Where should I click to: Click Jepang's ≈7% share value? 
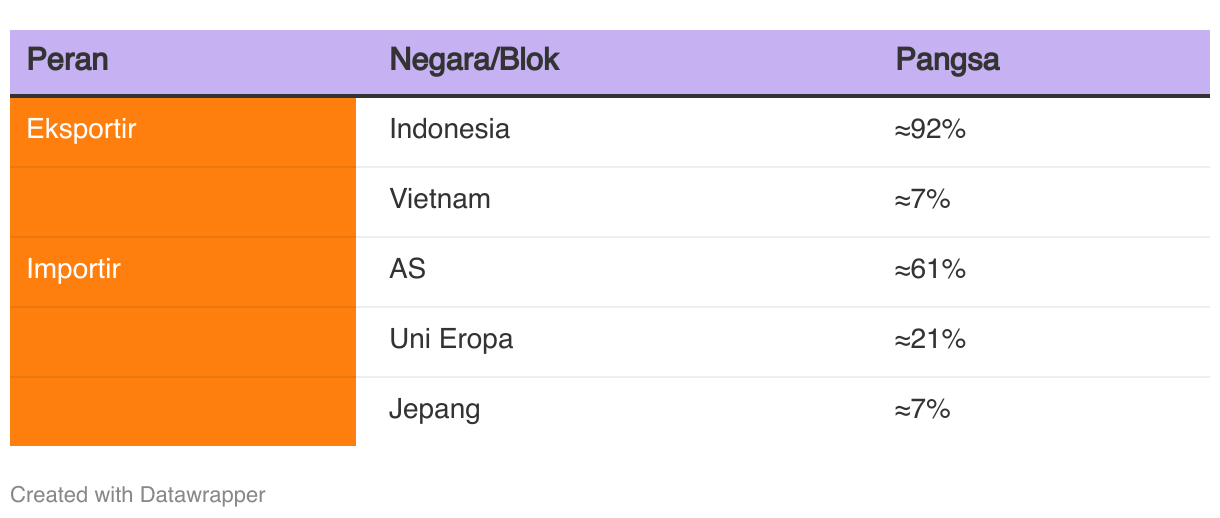[921, 409]
